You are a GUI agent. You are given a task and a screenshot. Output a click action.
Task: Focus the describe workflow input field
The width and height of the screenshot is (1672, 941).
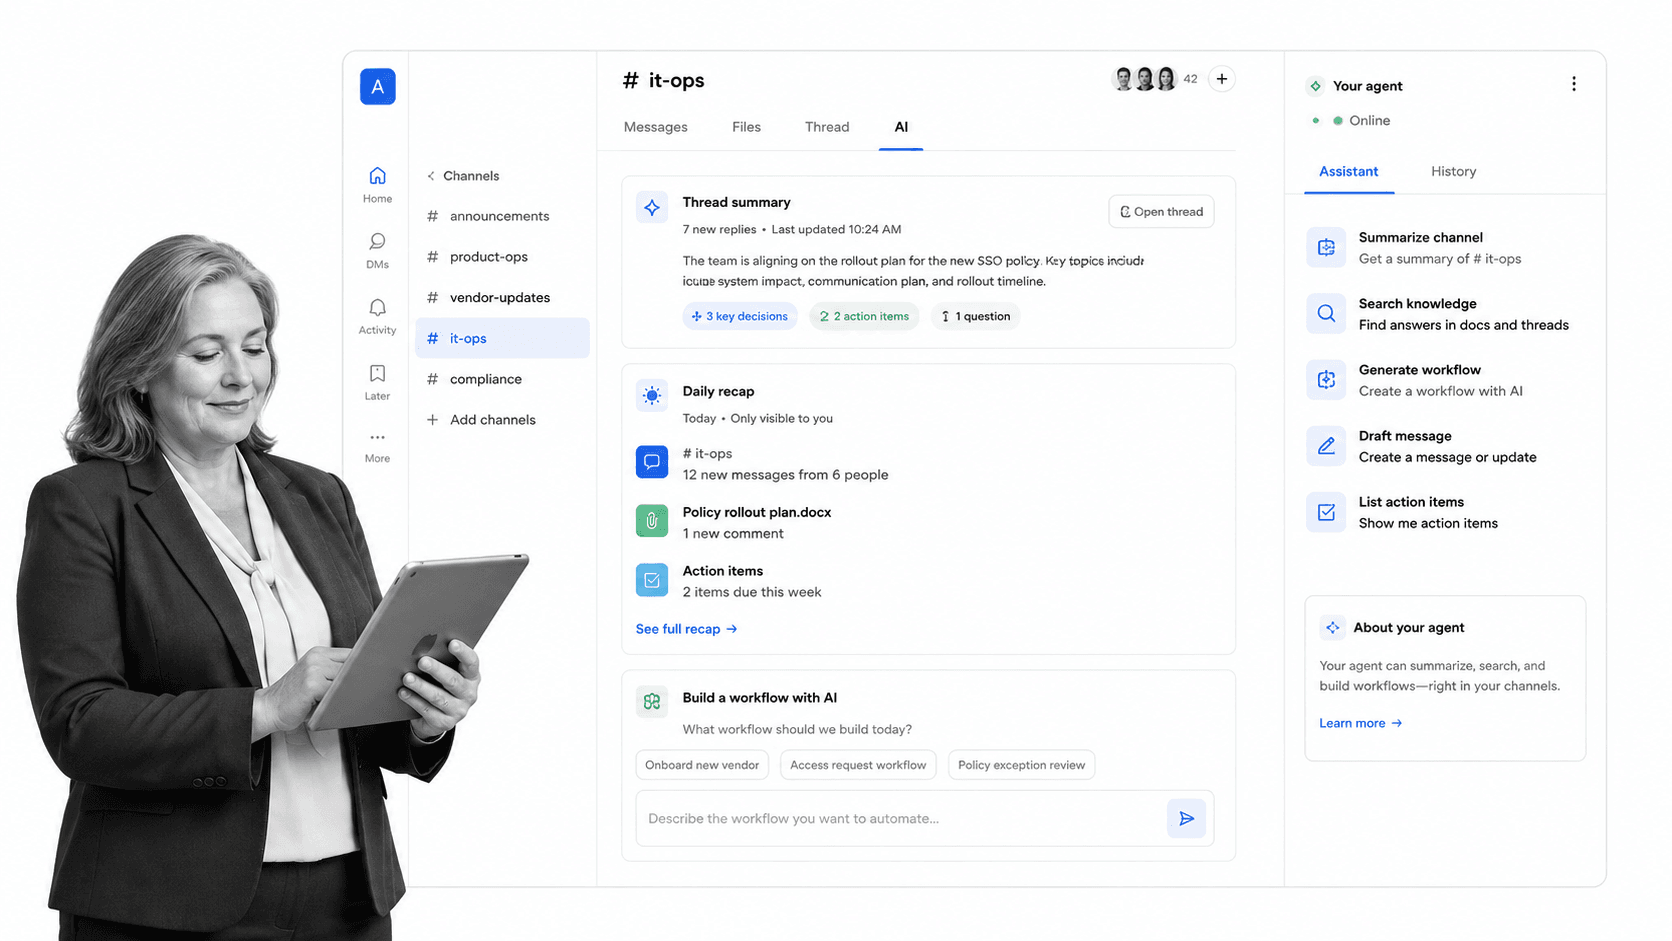click(900, 819)
